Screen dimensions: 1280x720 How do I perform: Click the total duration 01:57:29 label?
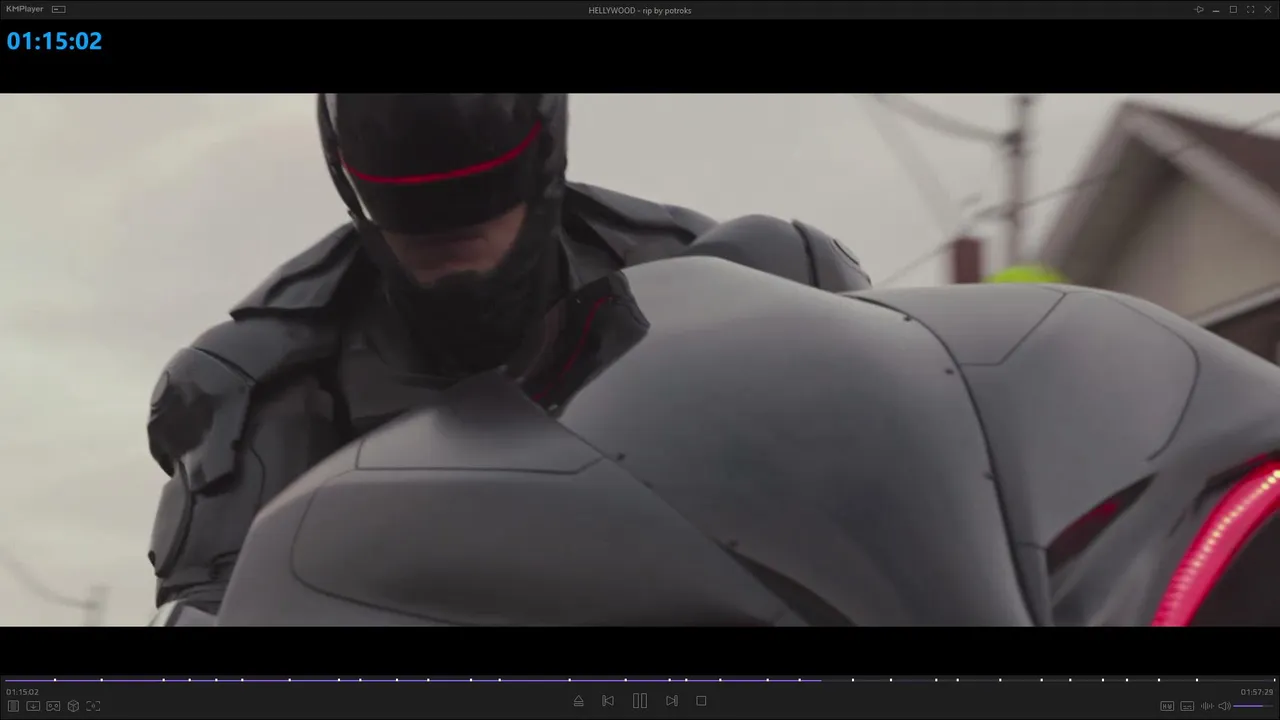pos(1257,692)
